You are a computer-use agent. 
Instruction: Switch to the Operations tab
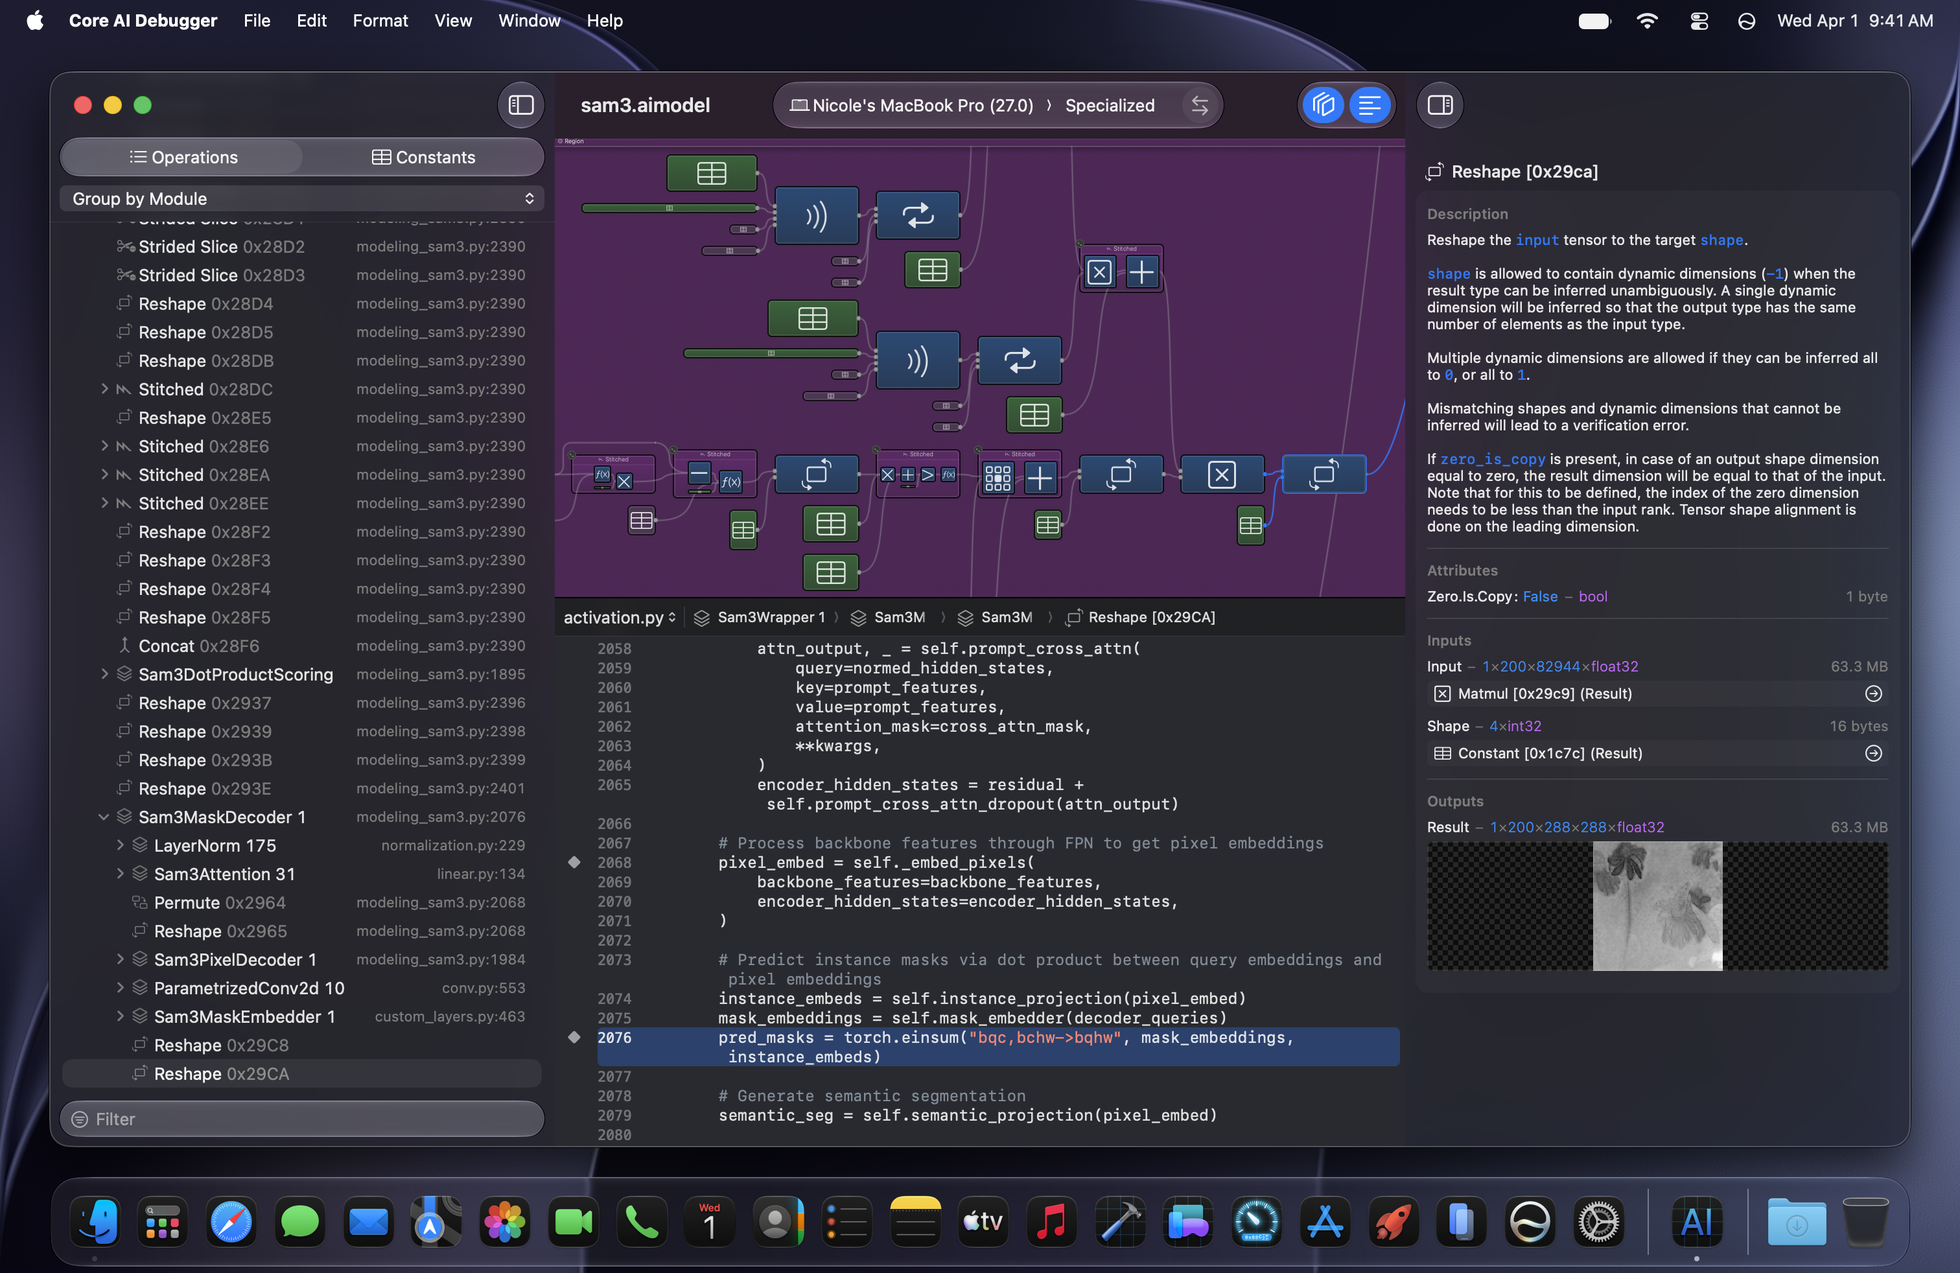click(x=183, y=157)
